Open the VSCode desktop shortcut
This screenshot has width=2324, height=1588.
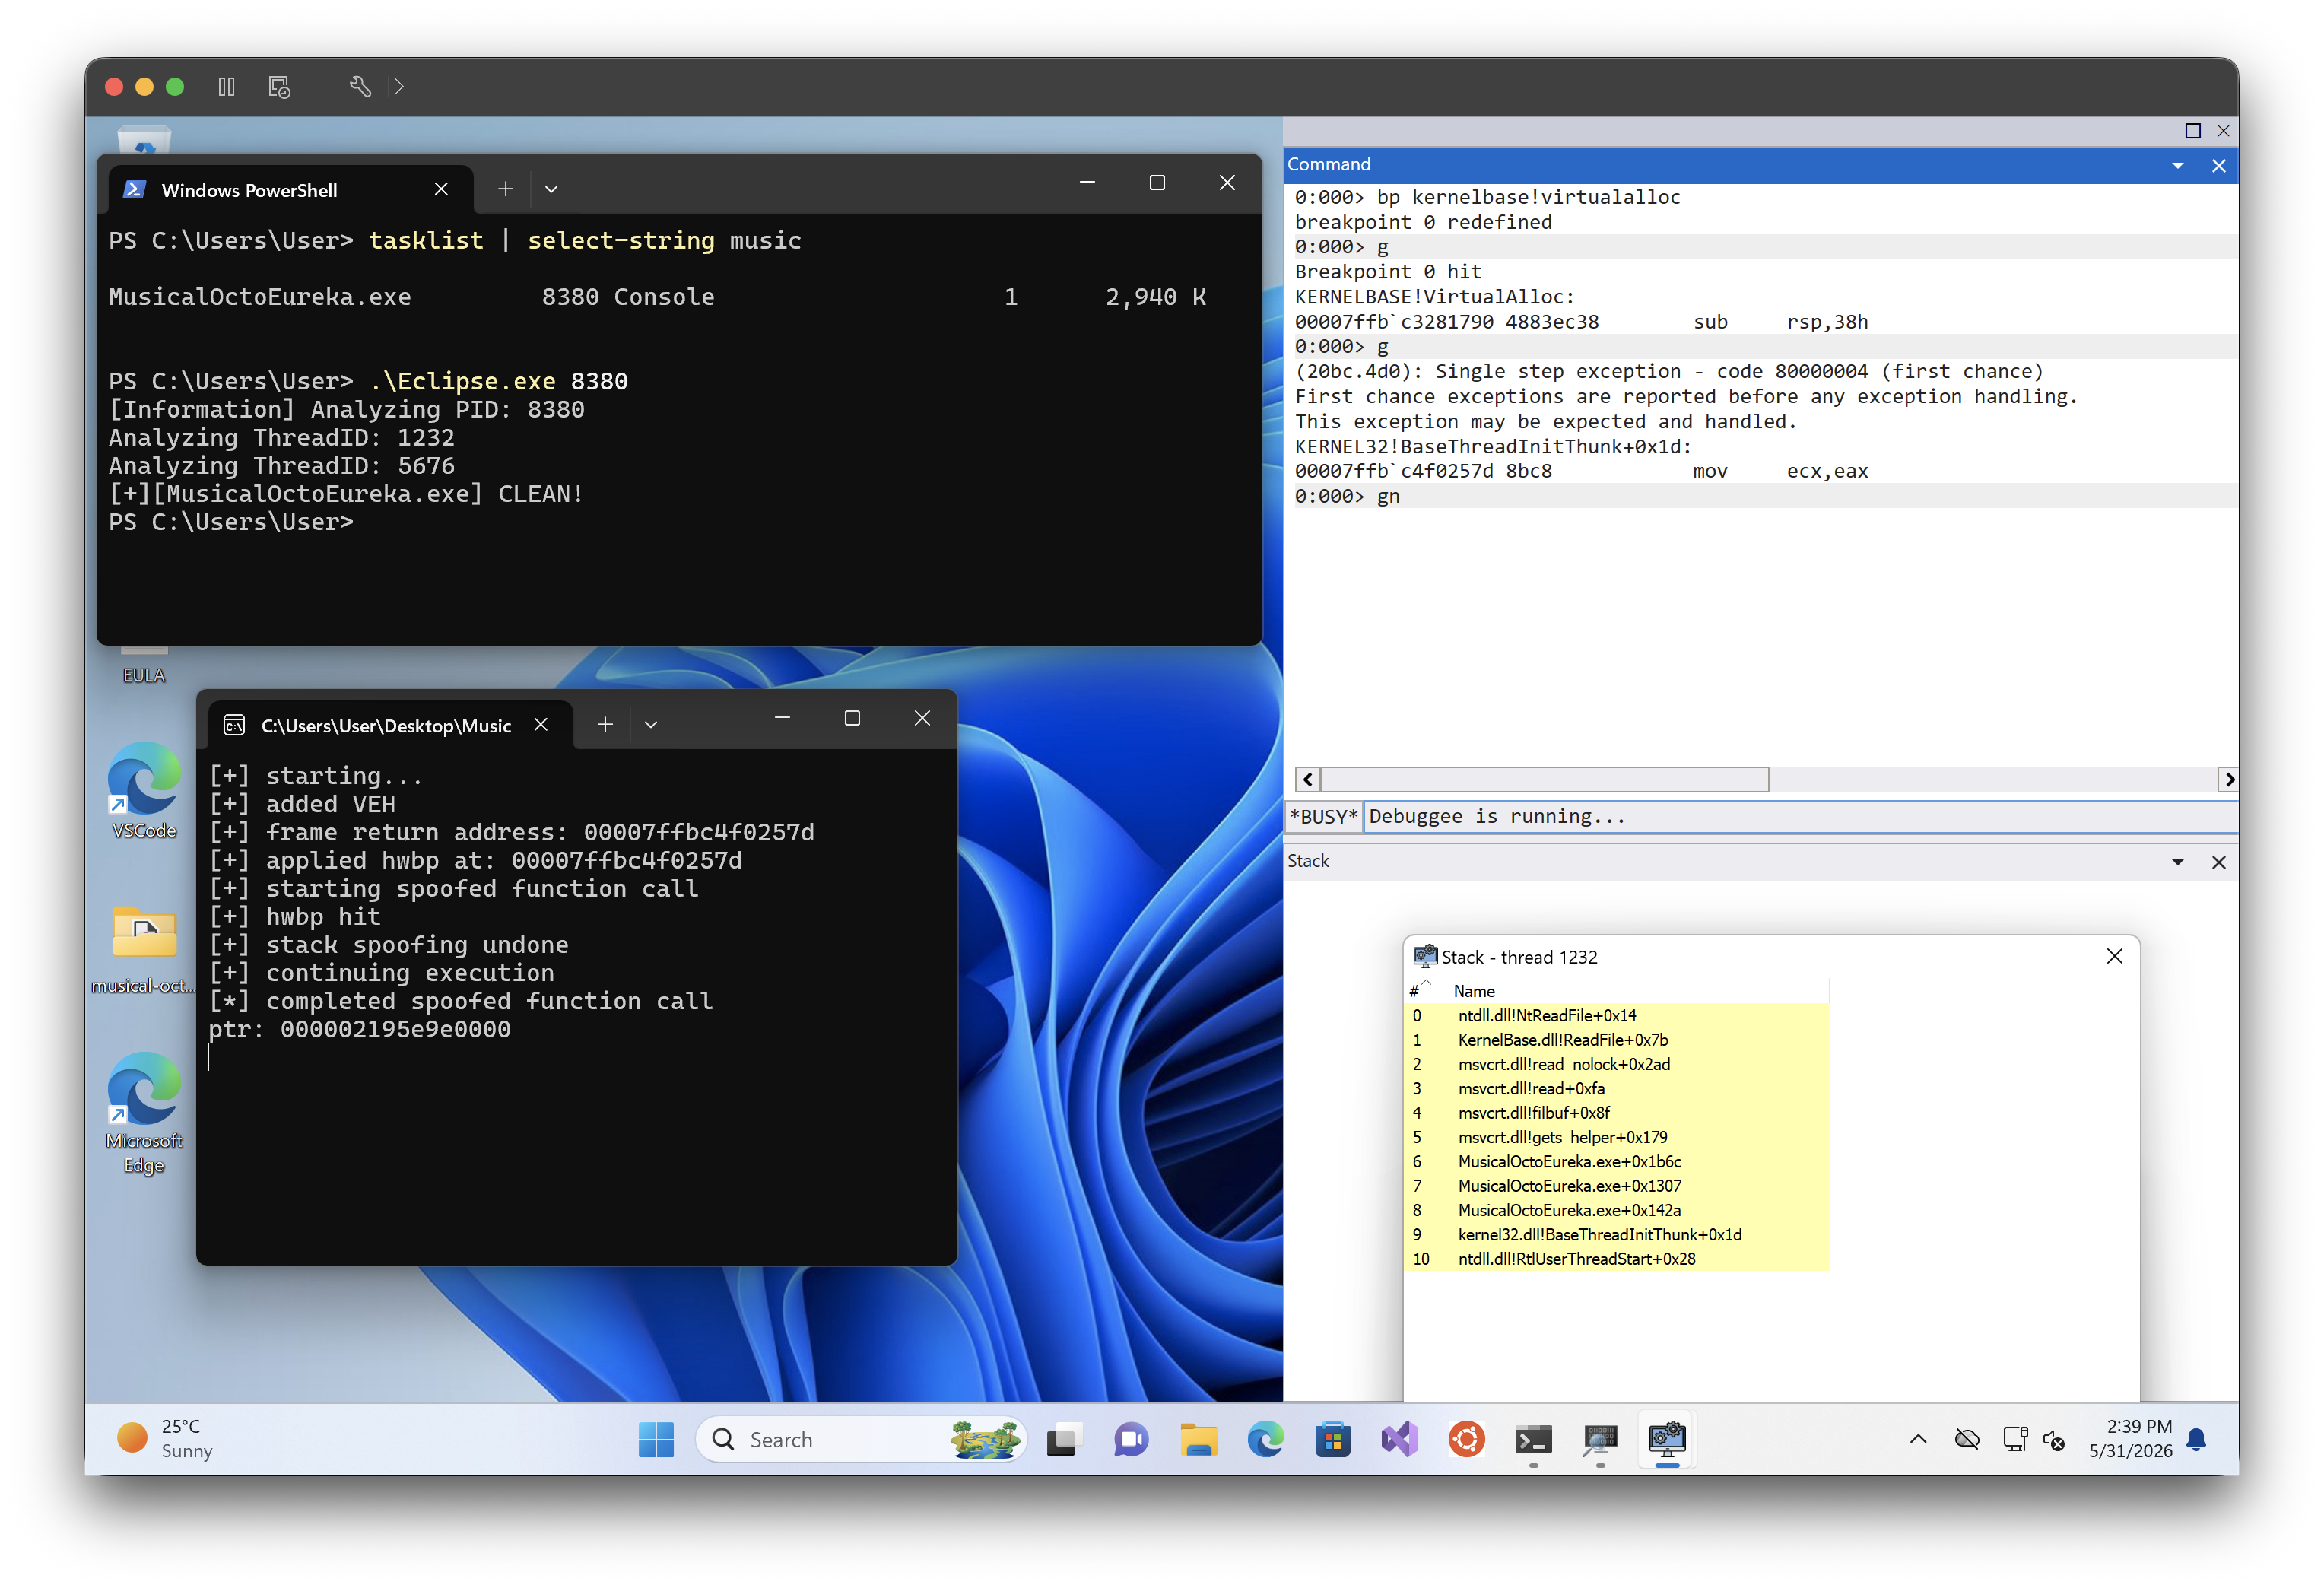(144, 790)
